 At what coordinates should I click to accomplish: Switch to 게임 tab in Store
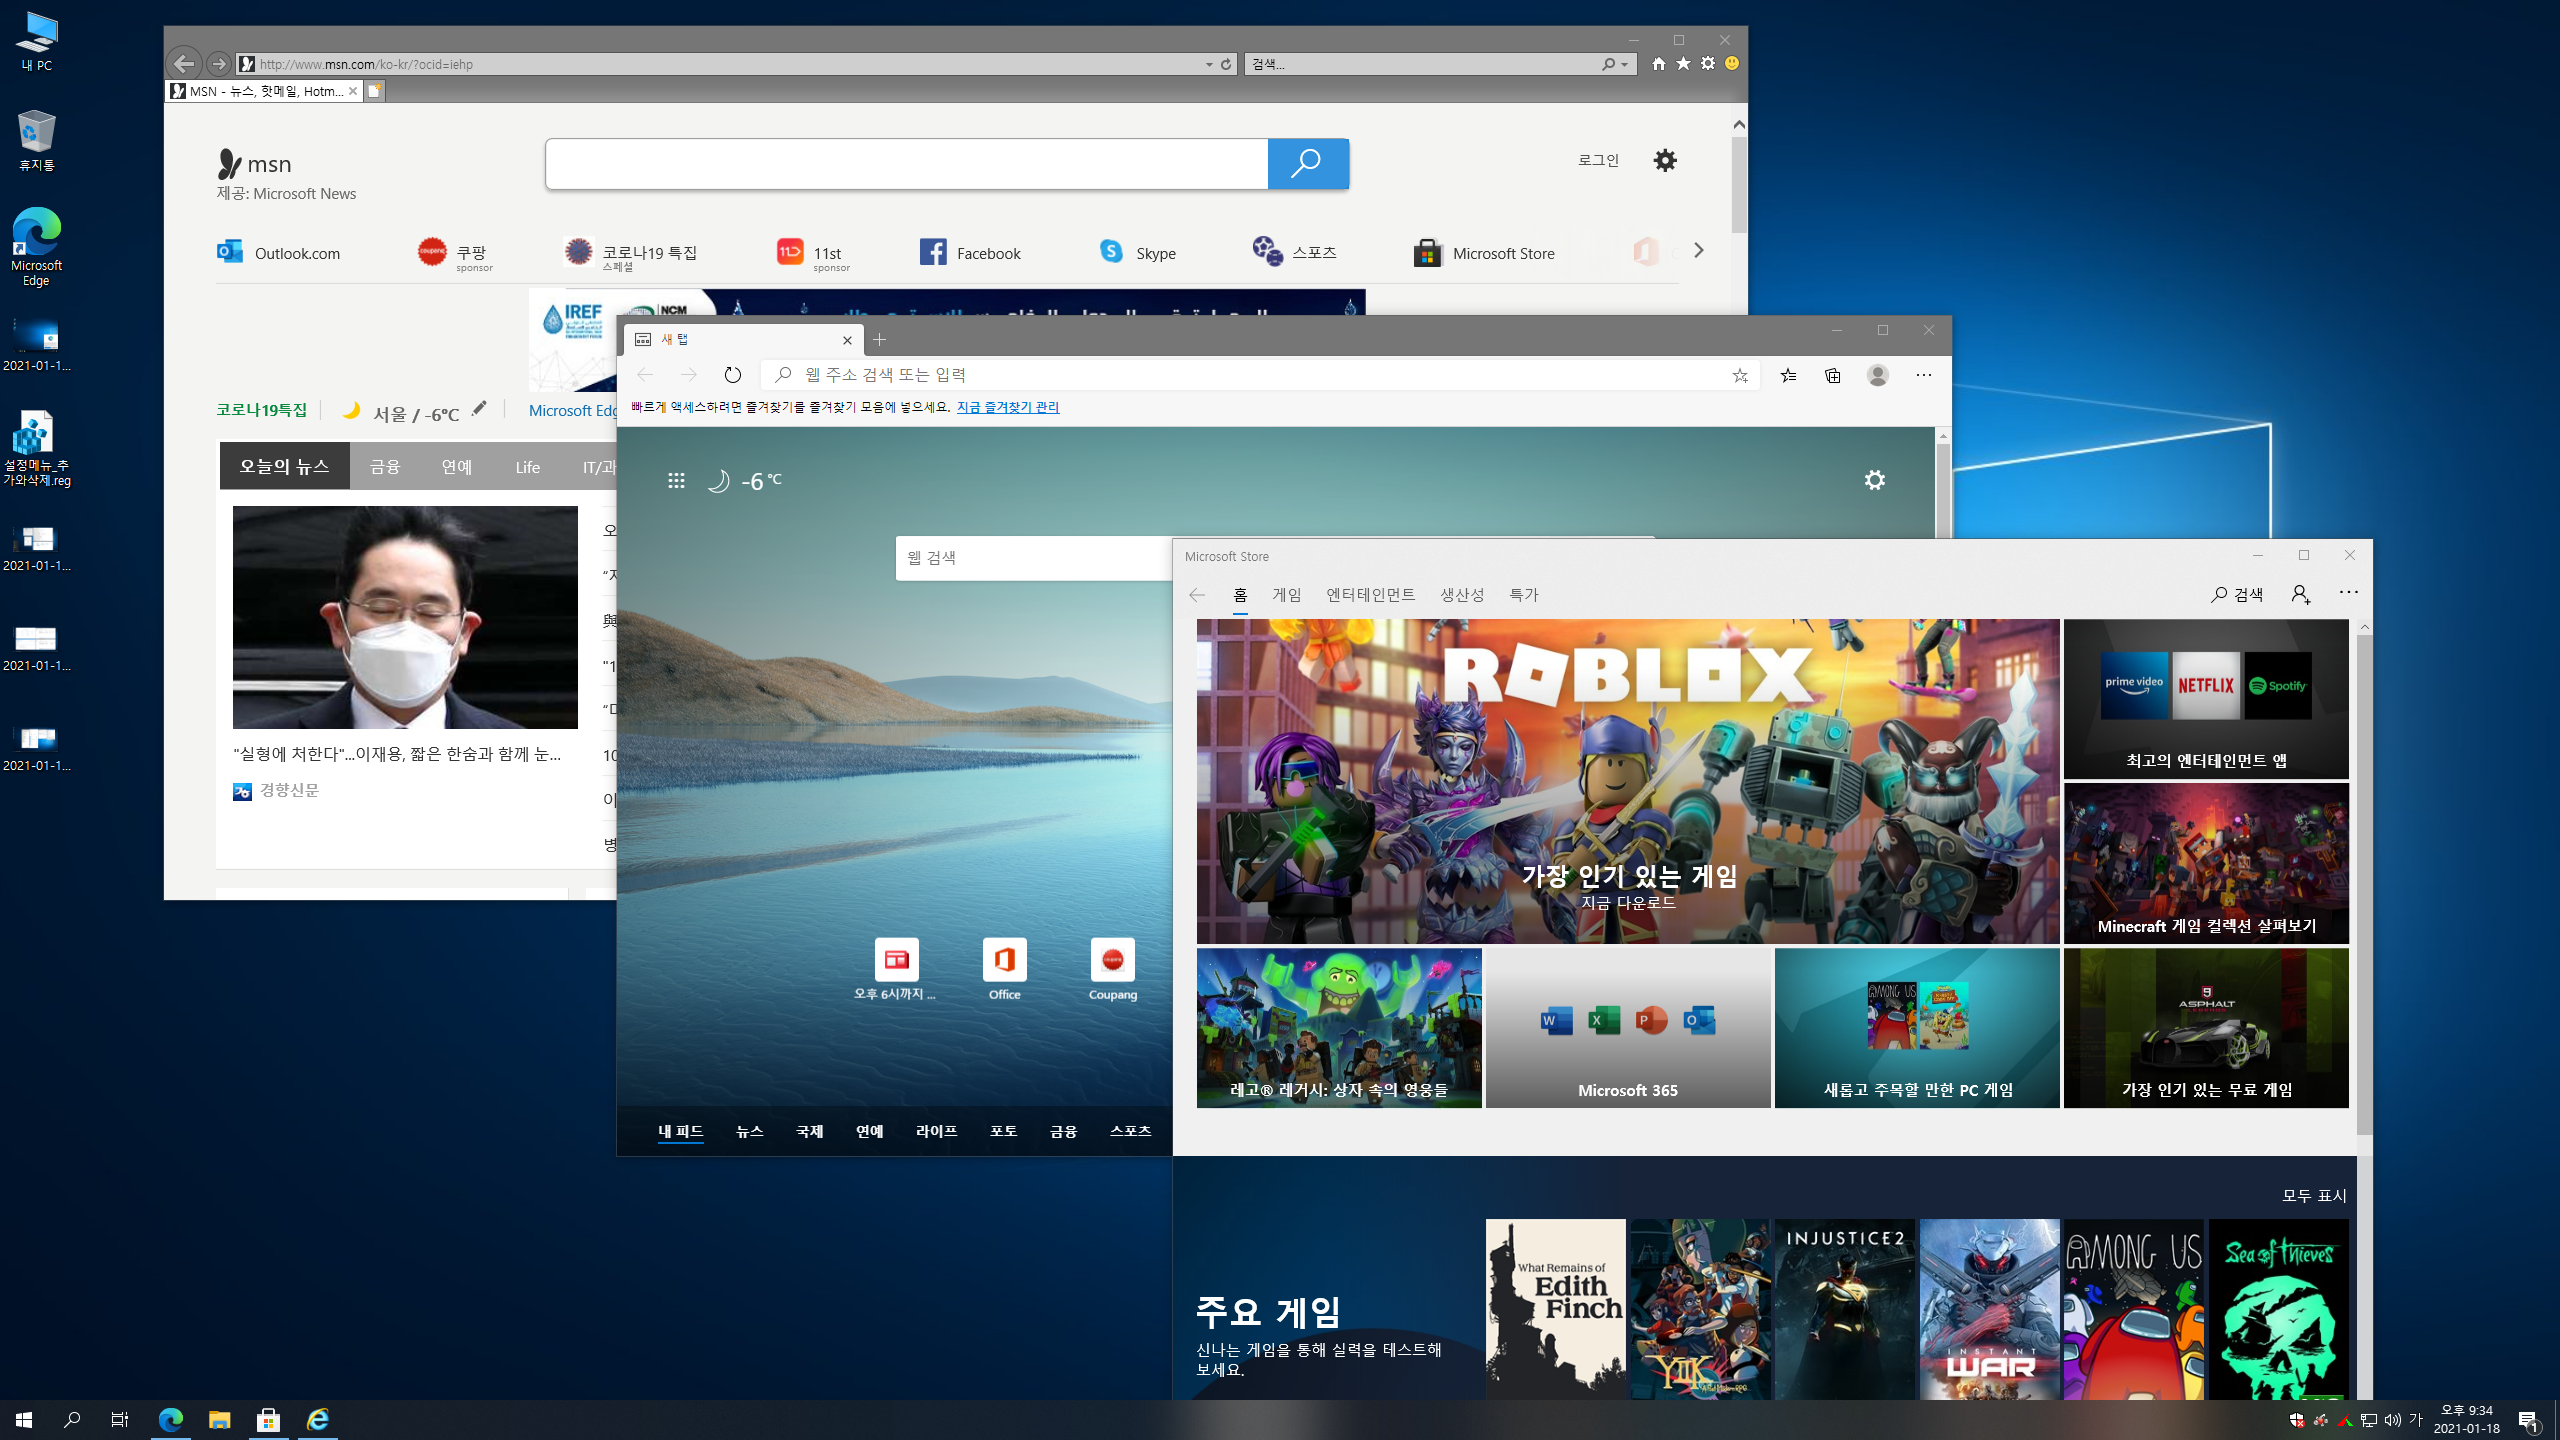point(1286,595)
